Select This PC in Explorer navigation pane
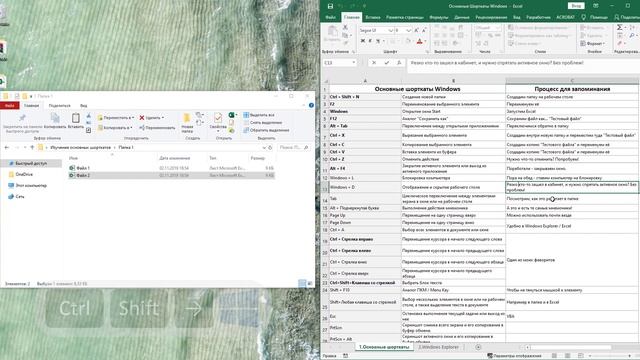This screenshot has width=640, height=360. [27, 185]
